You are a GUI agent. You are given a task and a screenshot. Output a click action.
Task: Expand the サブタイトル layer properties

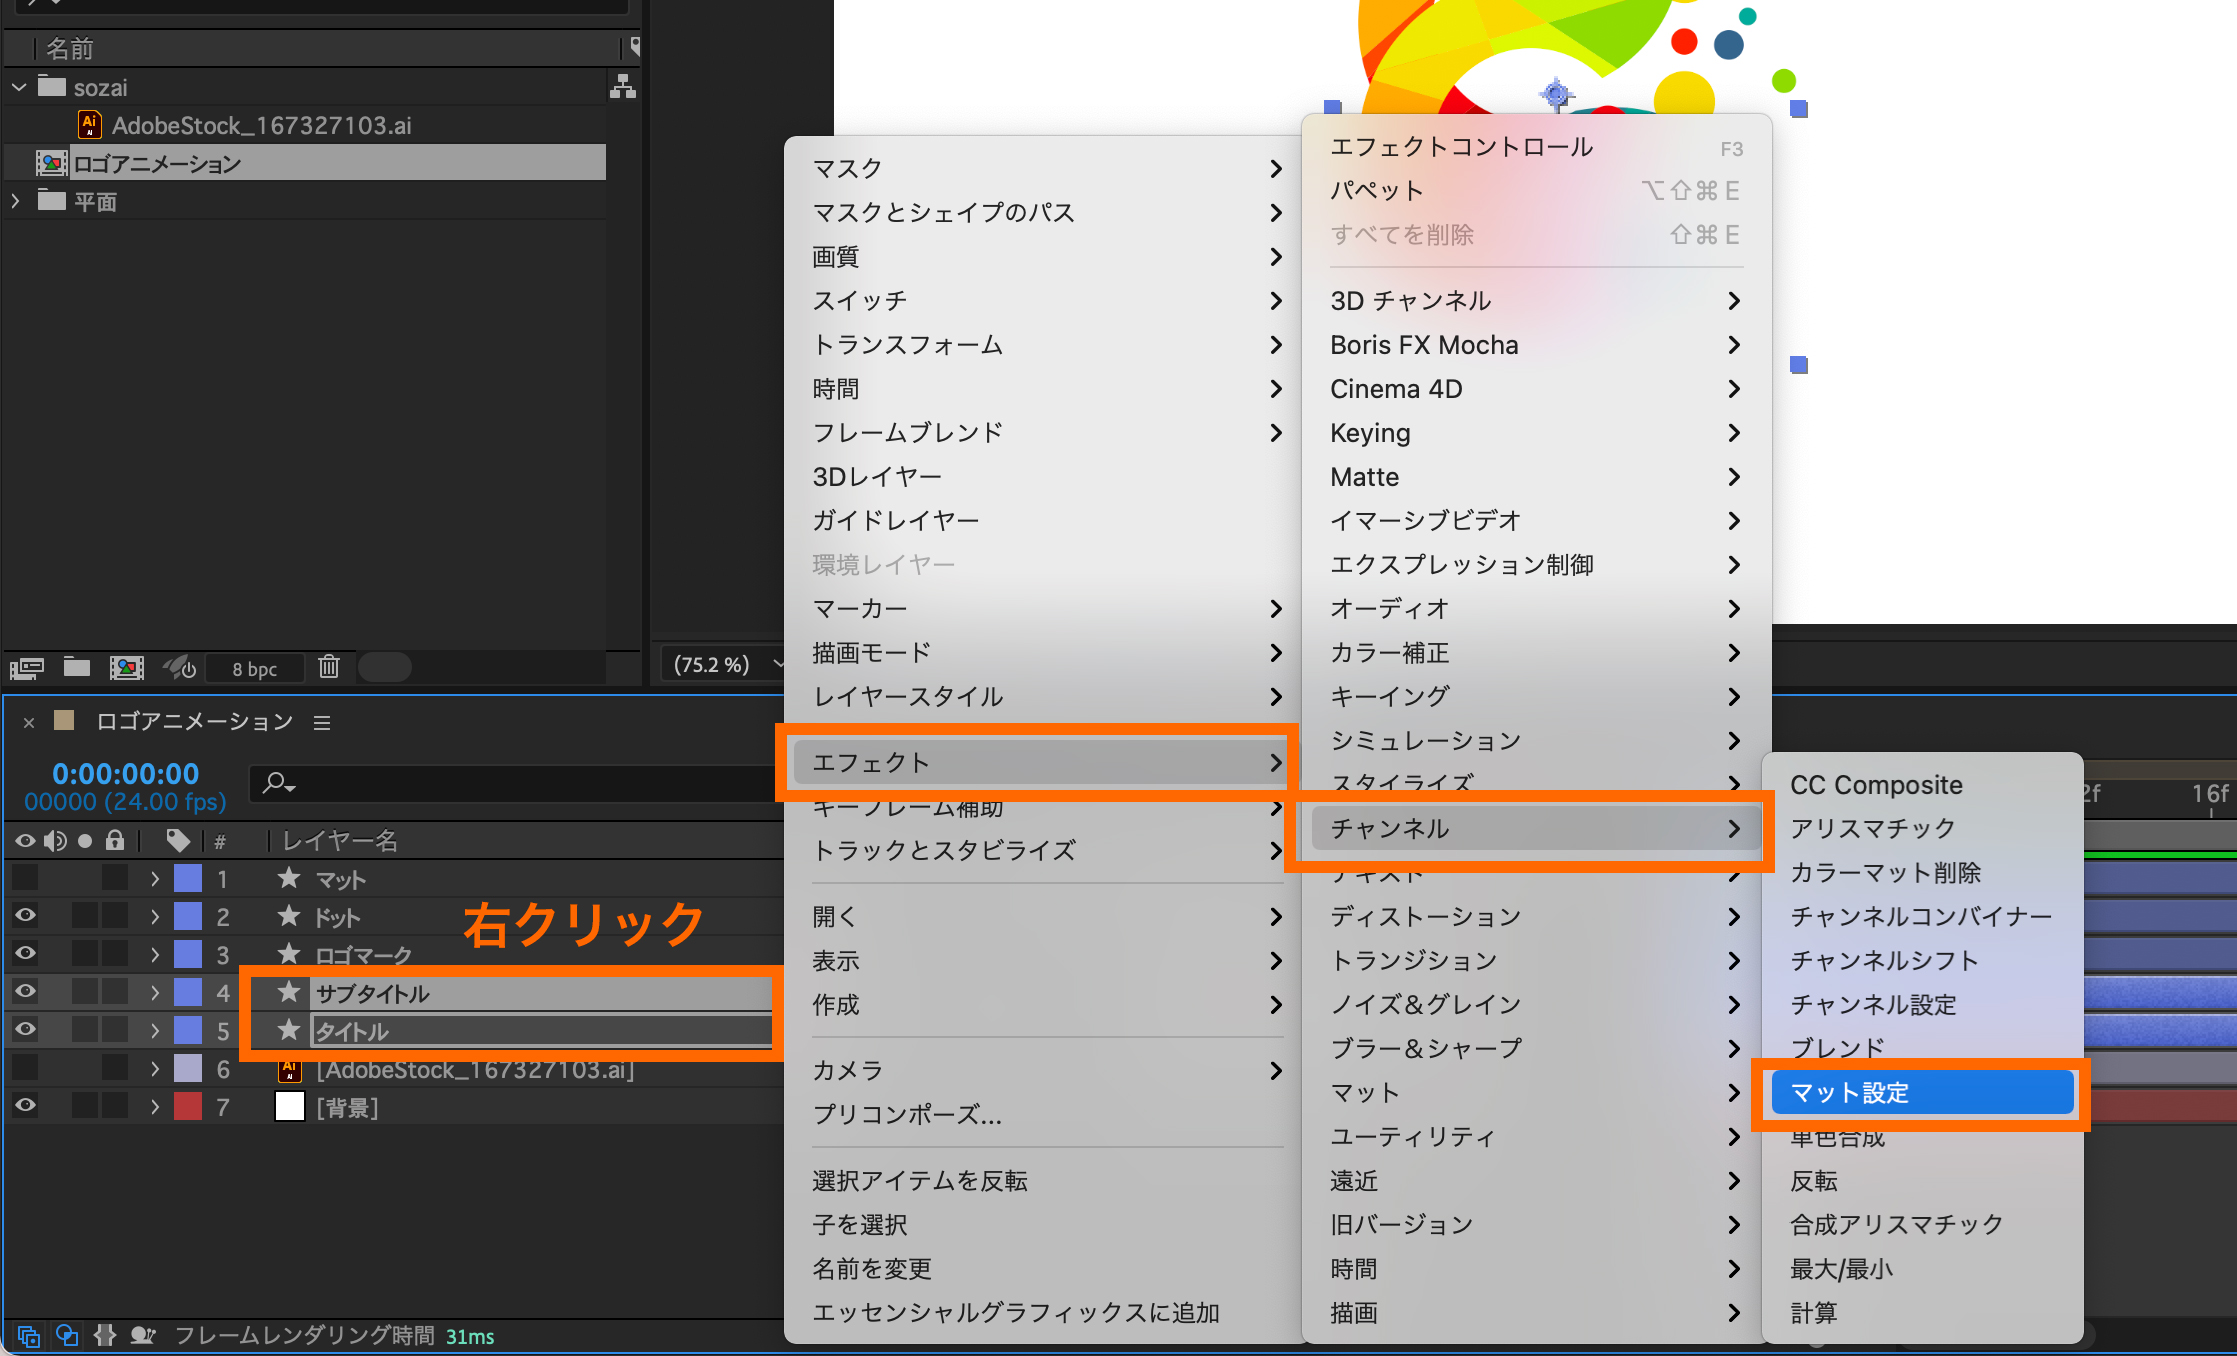[155, 992]
